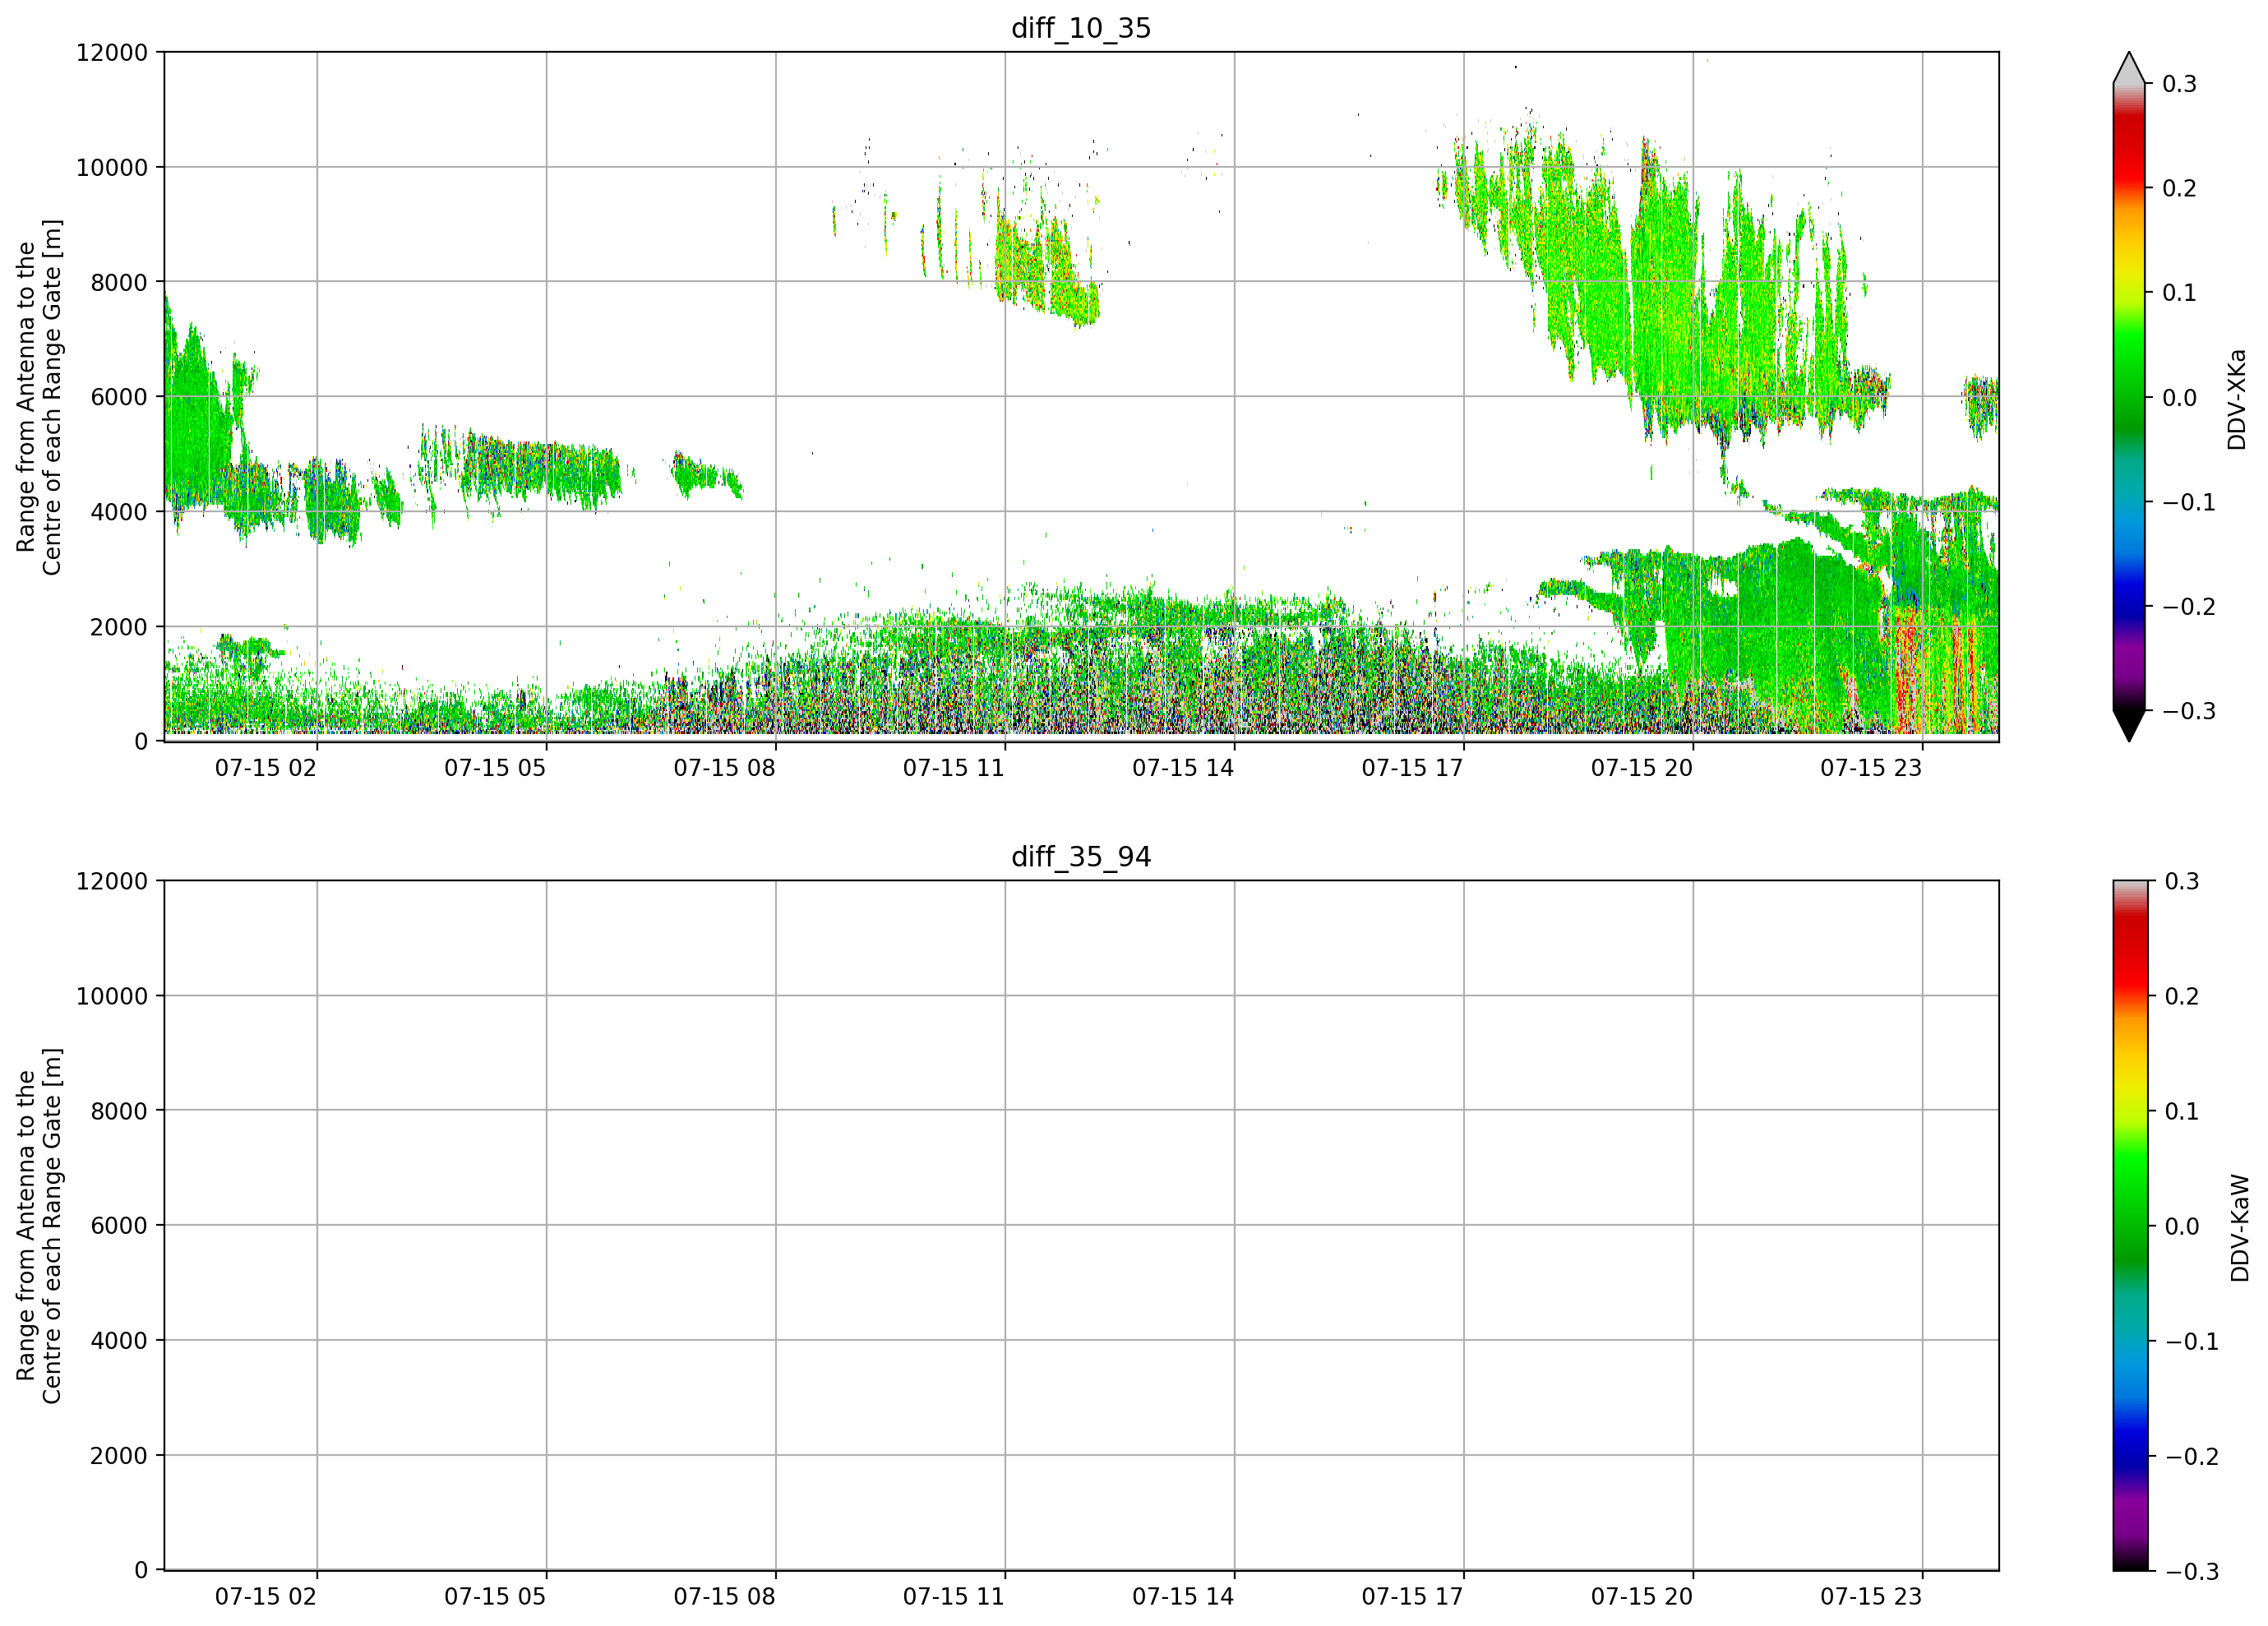Click the black lower extension arrow of DDV-XKa colorbar
Image resolution: width=2268 pixels, height=1626 pixels.
pyautogui.click(x=2129, y=726)
